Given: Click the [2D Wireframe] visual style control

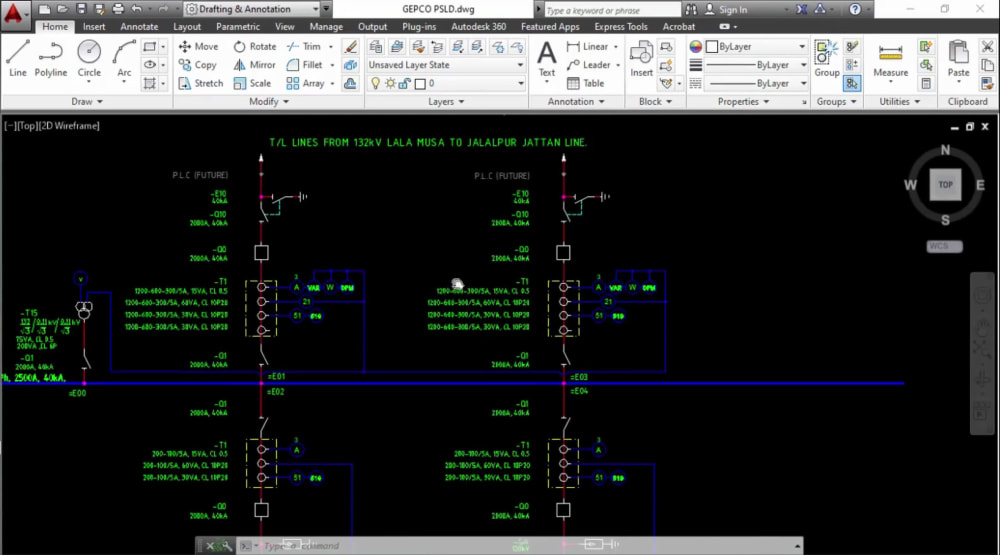Looking at the screenshot, I should [x=70, y=126].
